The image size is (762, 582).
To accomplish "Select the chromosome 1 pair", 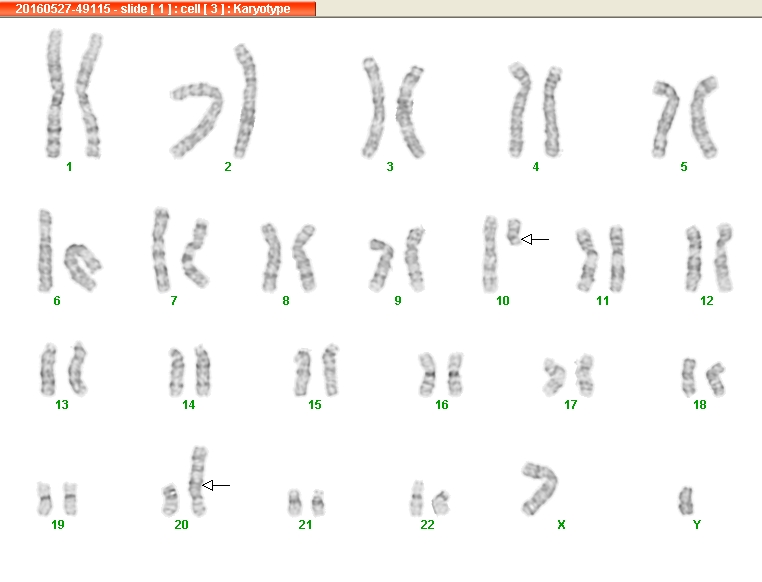I will [74, 94].
